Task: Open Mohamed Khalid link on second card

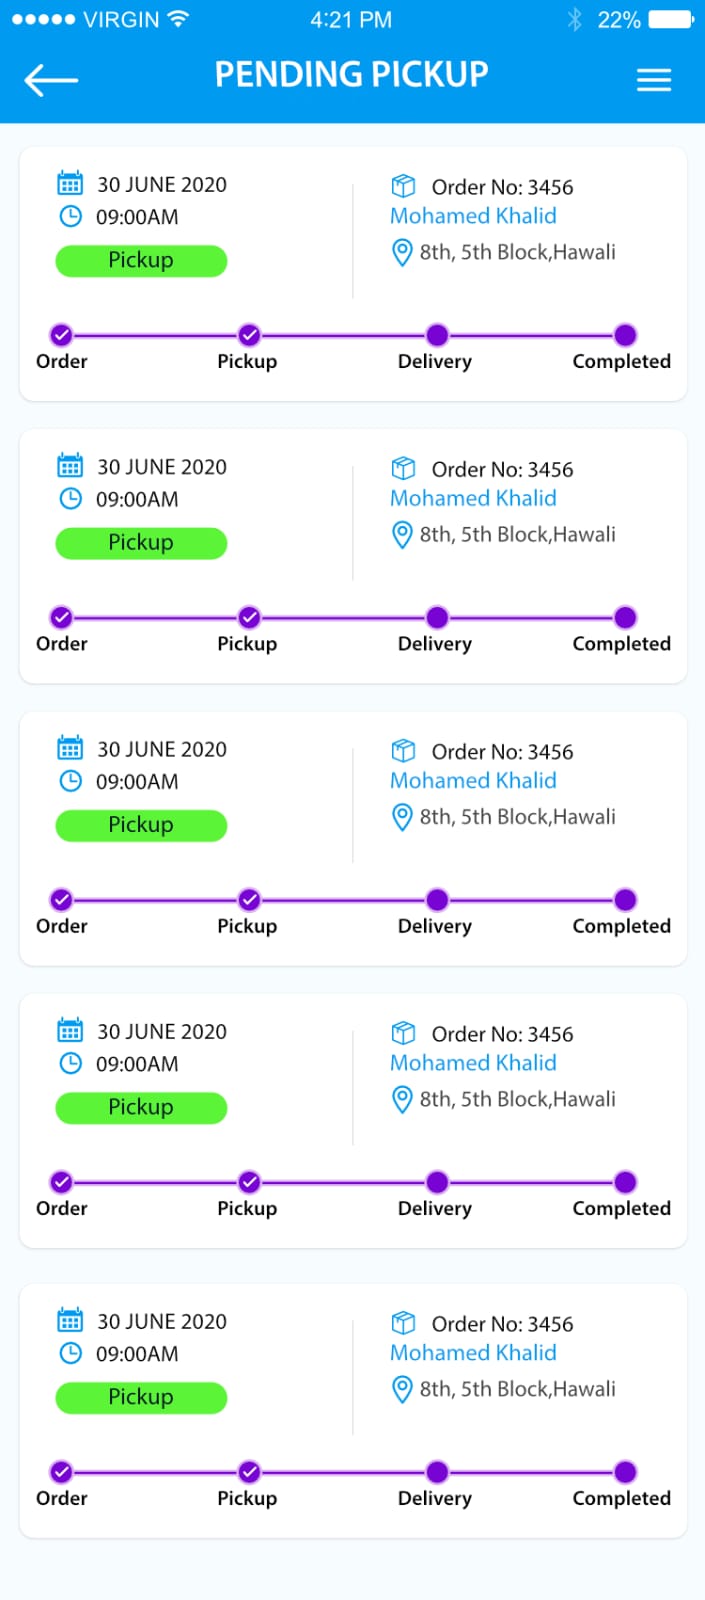Action: coord(473,498)
